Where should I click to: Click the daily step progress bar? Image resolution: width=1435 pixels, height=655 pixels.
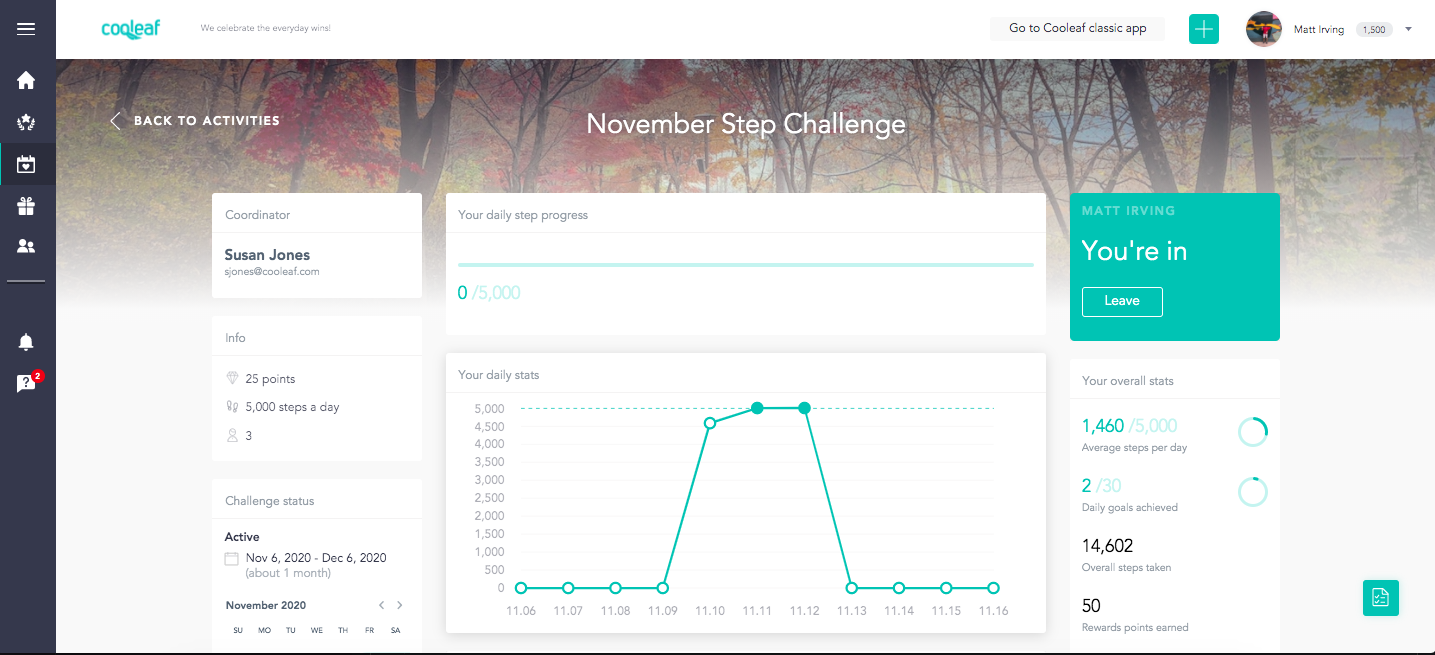(745, 265)
